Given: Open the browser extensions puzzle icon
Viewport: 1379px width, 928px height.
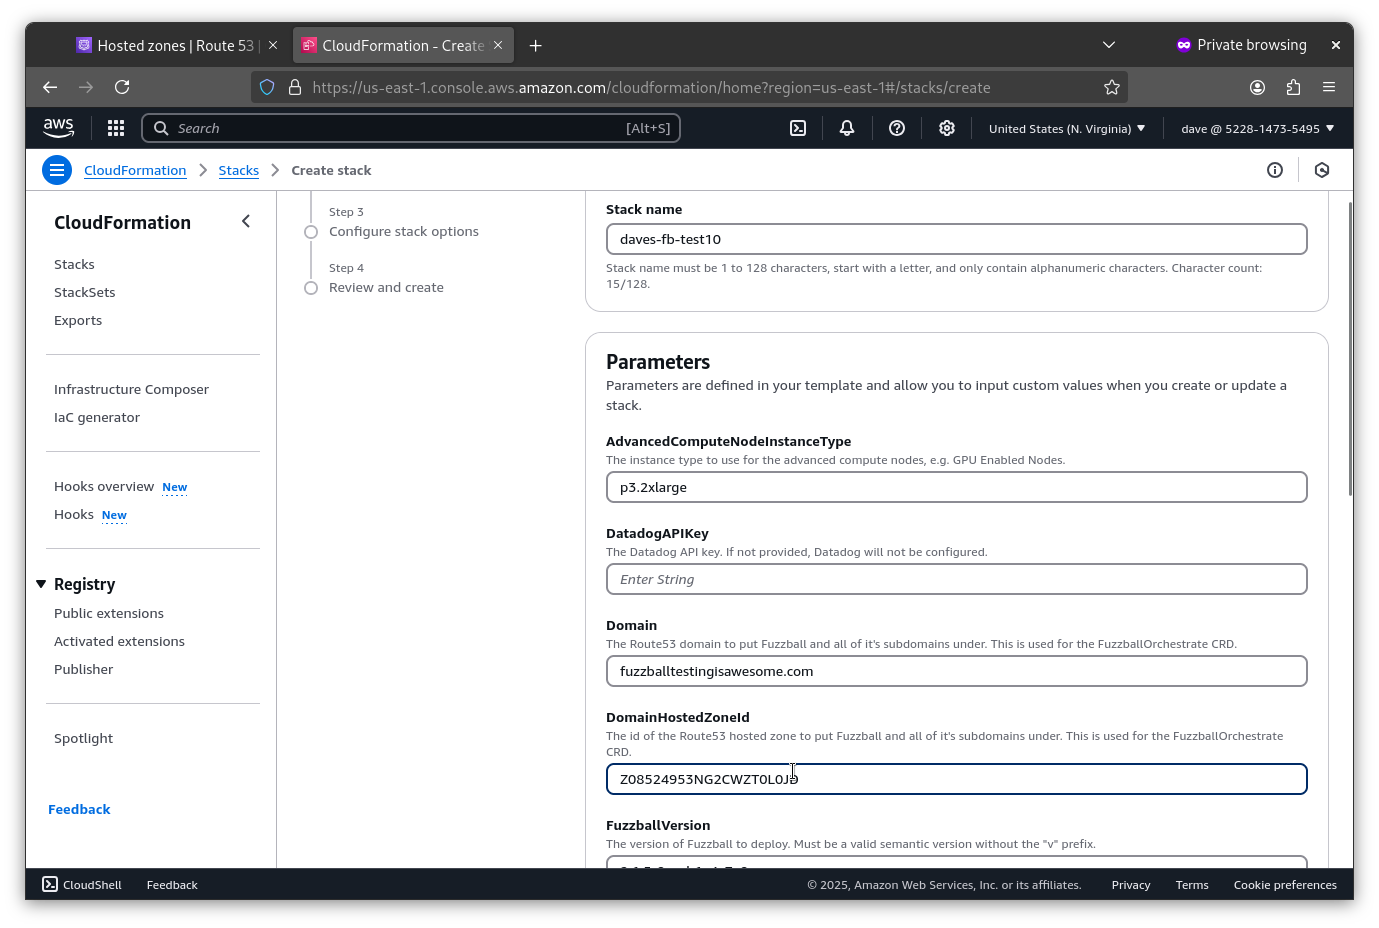Looking at the screenshot, I should 1293,87.
